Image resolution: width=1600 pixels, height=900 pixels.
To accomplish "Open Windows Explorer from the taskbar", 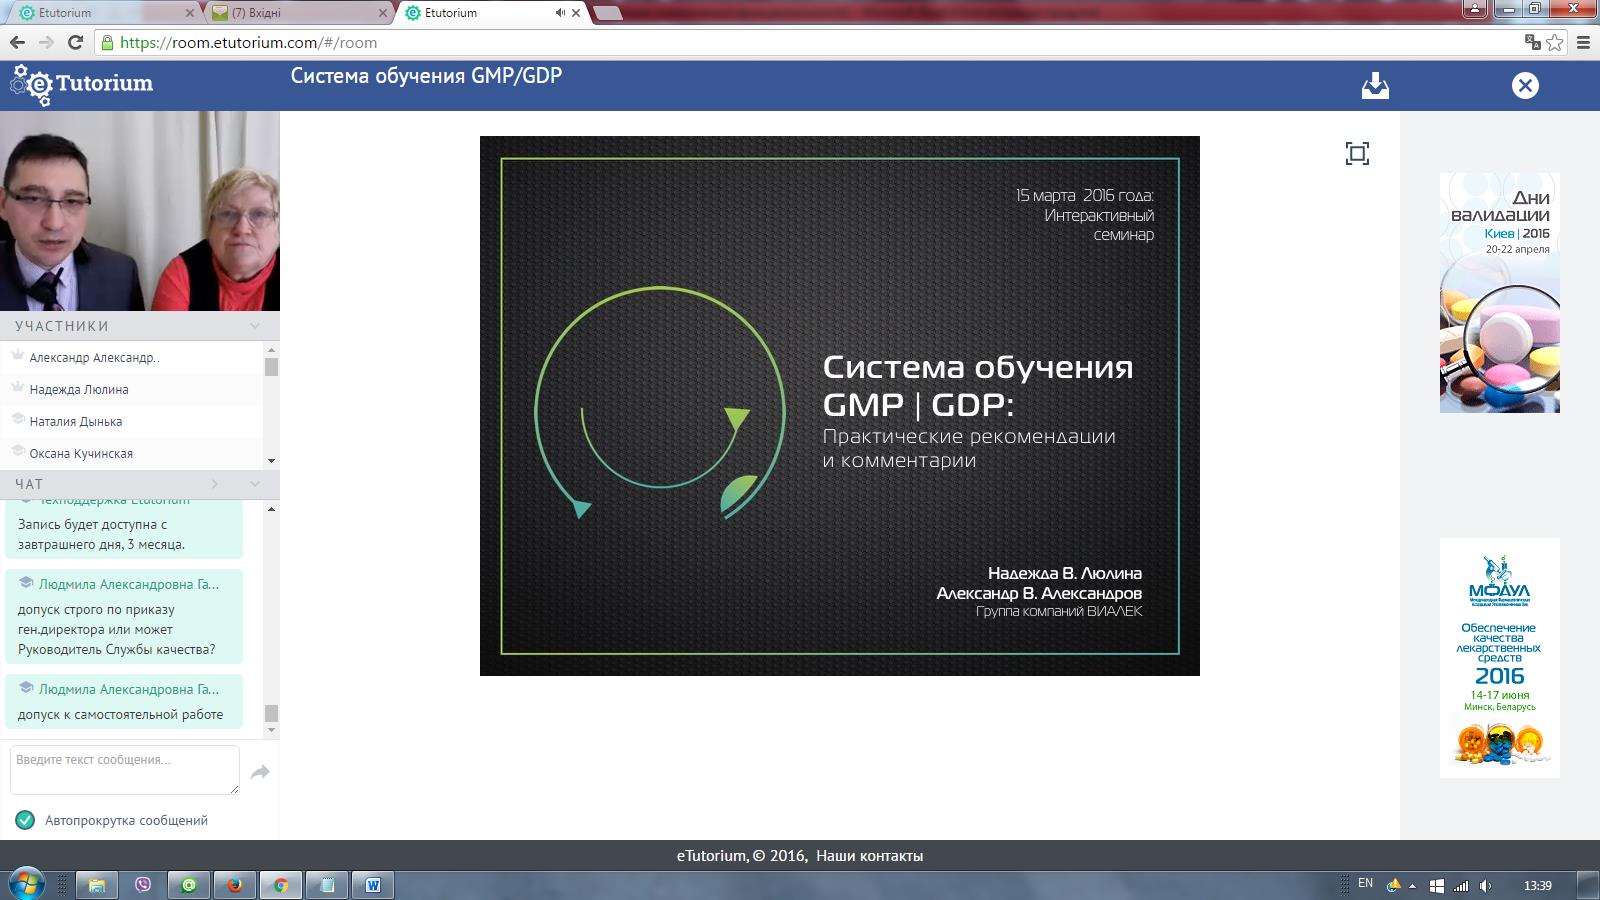I will click(x=96, y=885).
